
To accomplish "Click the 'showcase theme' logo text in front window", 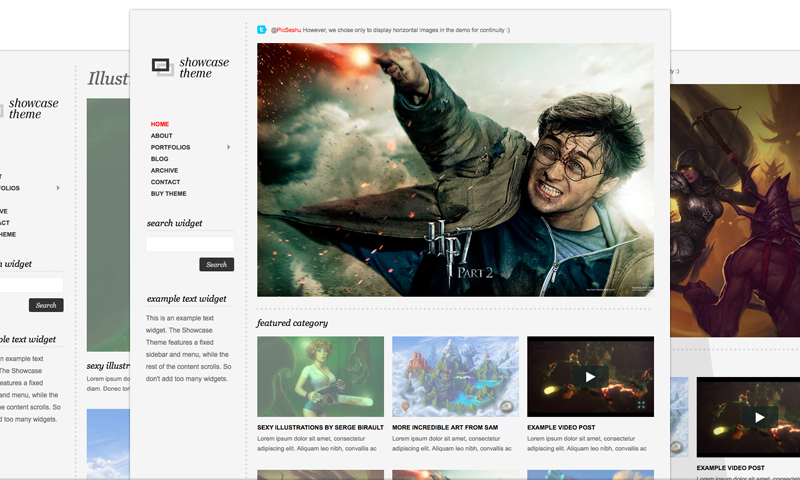I will (x=204, y=67).
